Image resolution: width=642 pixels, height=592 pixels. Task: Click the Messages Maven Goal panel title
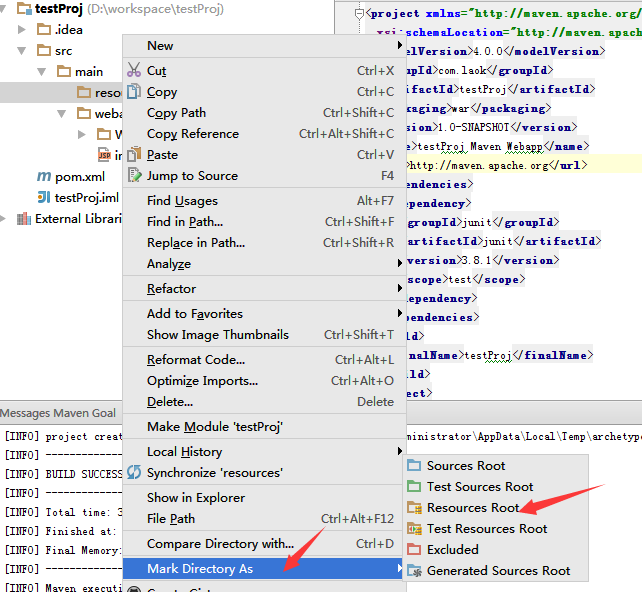58,413
